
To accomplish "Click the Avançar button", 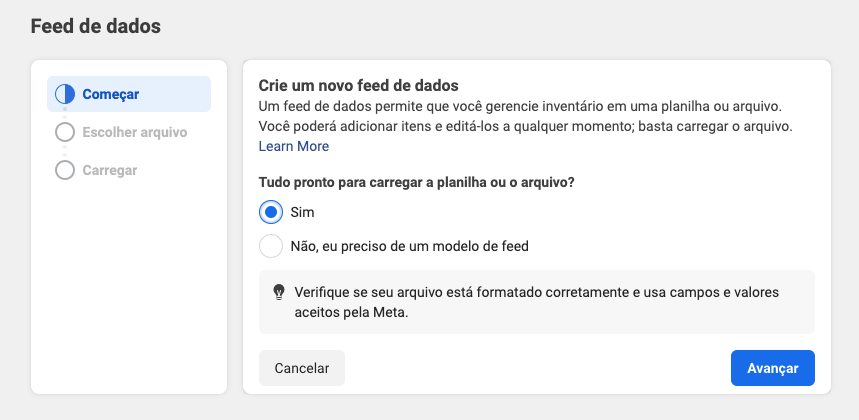I will tap(772, 368).
